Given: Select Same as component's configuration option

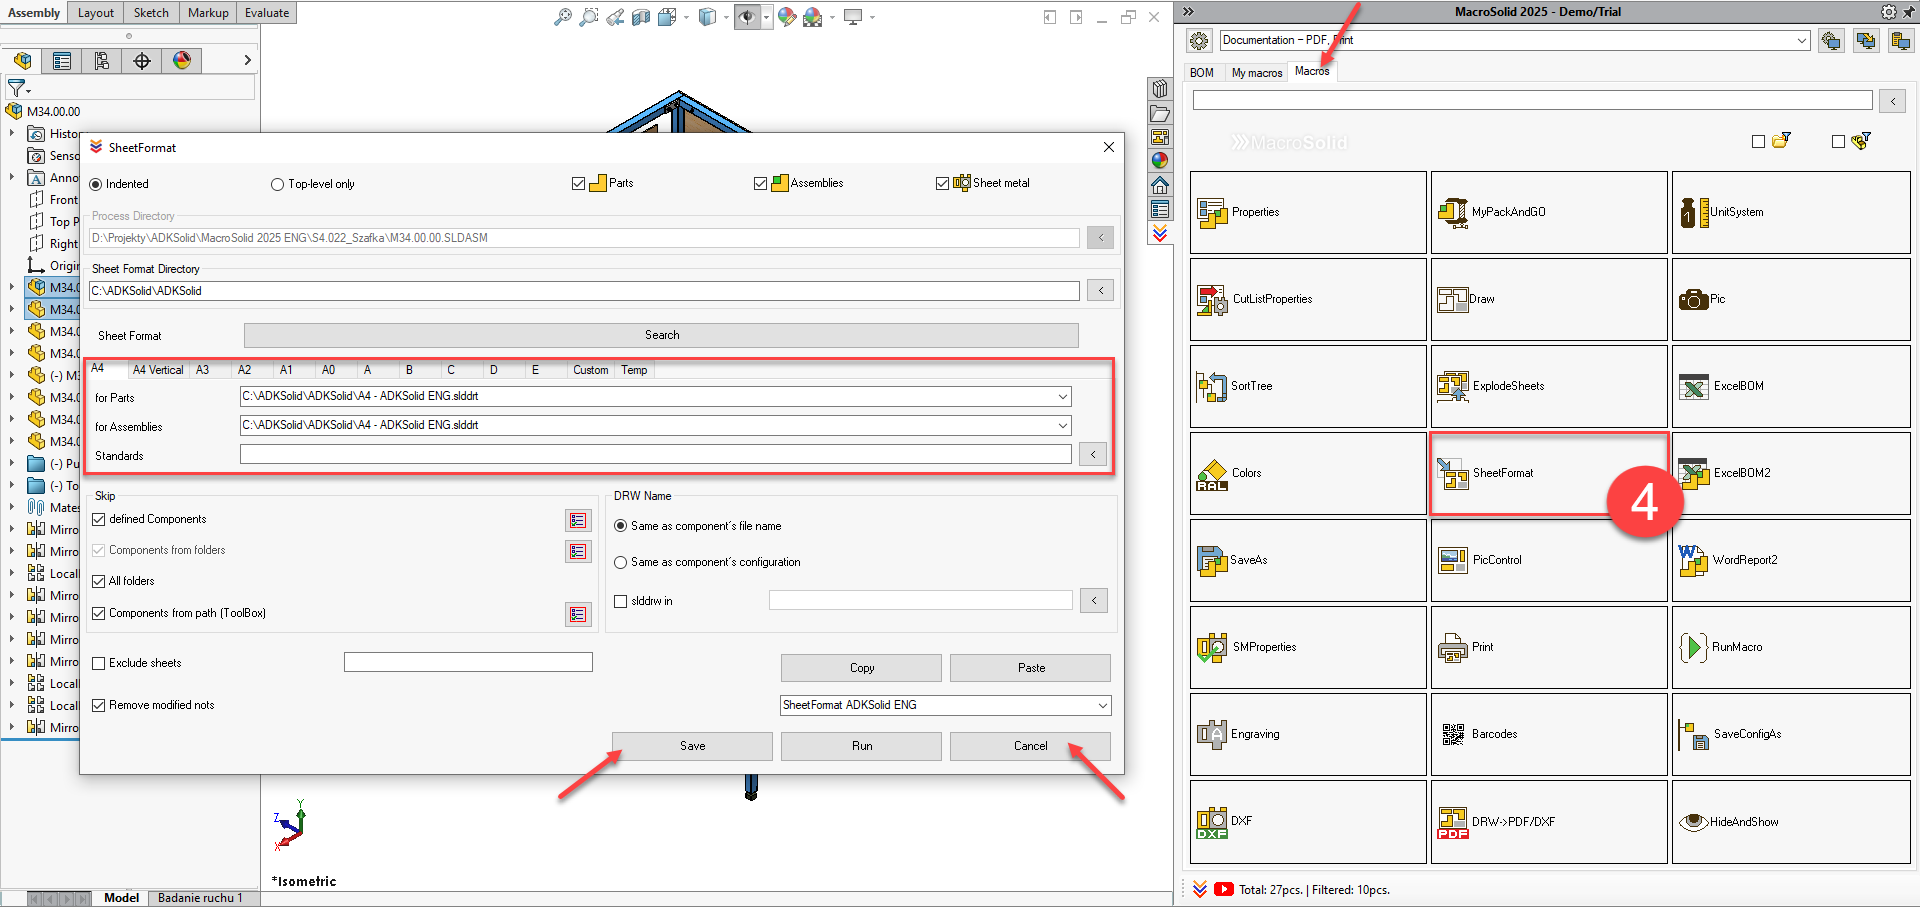Looking at the screenshot, I should click(x=620, y=562).
